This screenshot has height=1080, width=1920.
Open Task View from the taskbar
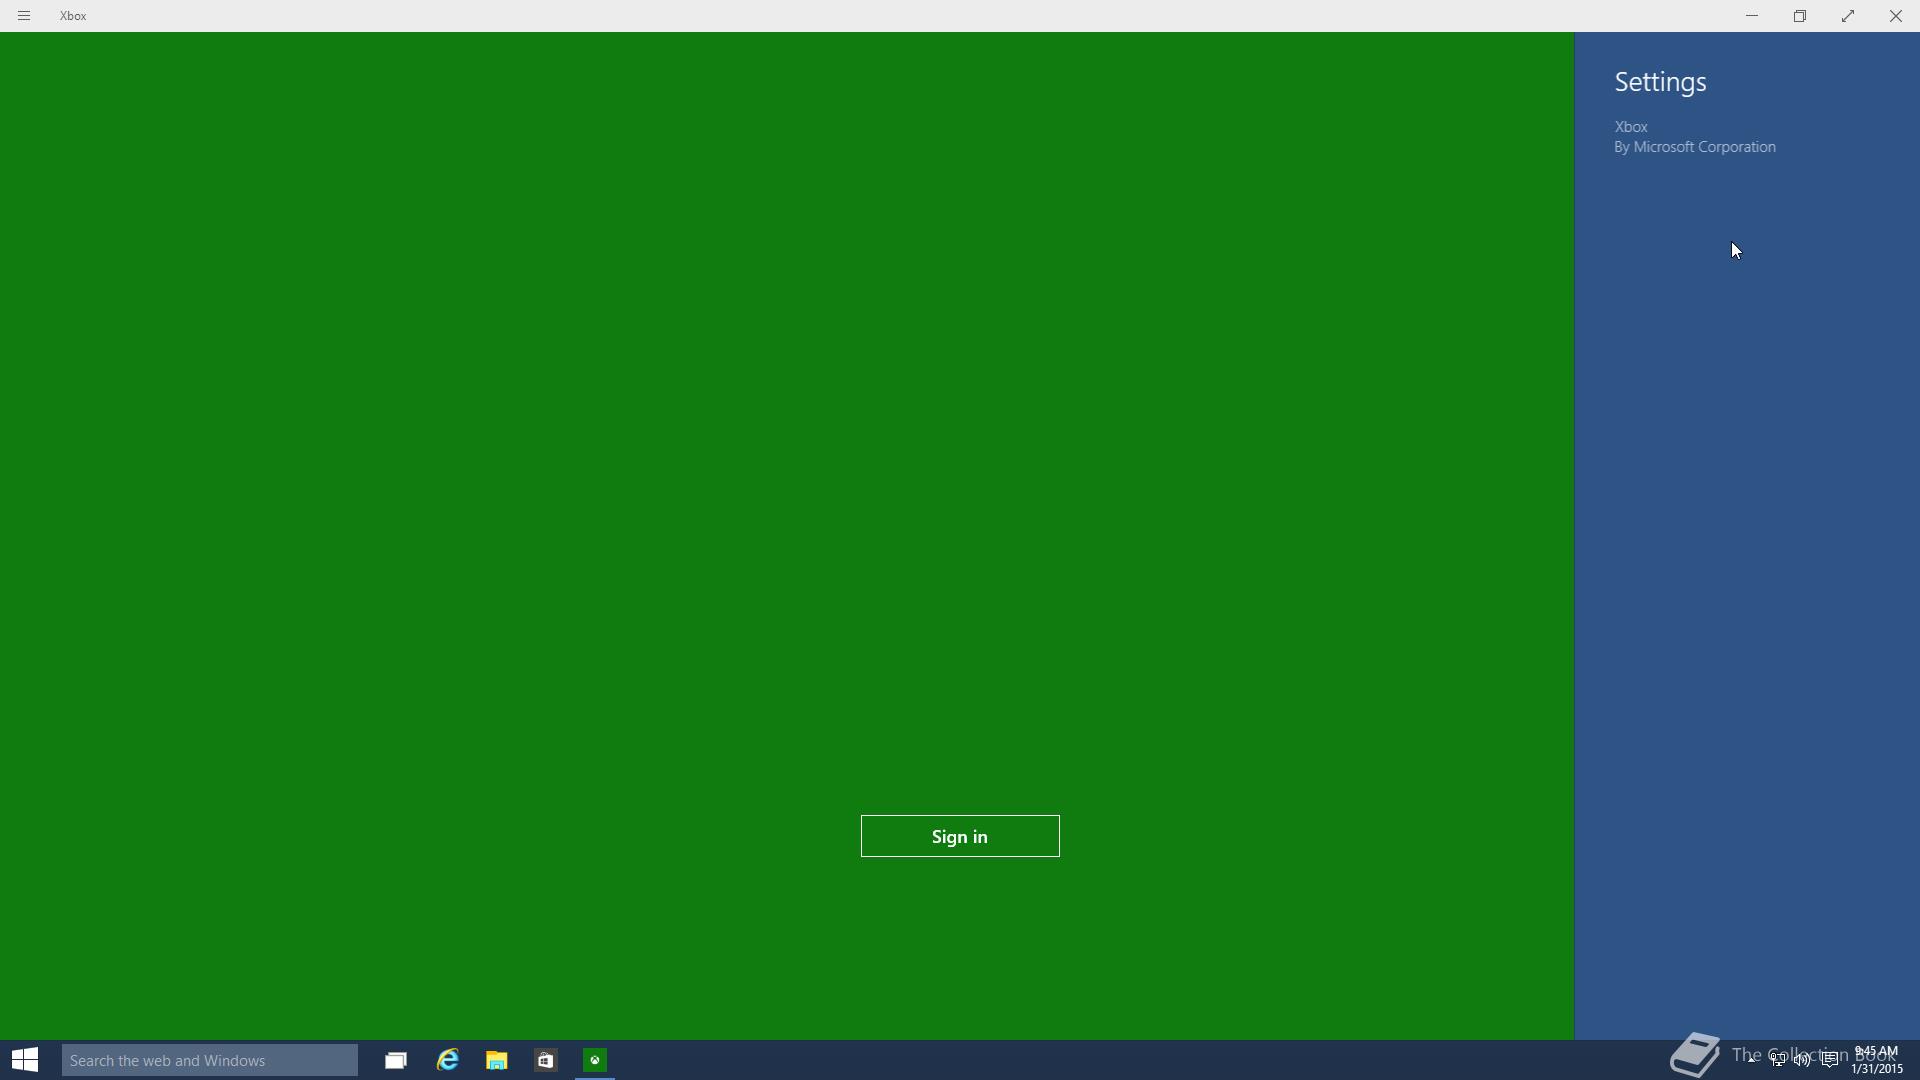pyautogui.click(x=396, y=1060)
